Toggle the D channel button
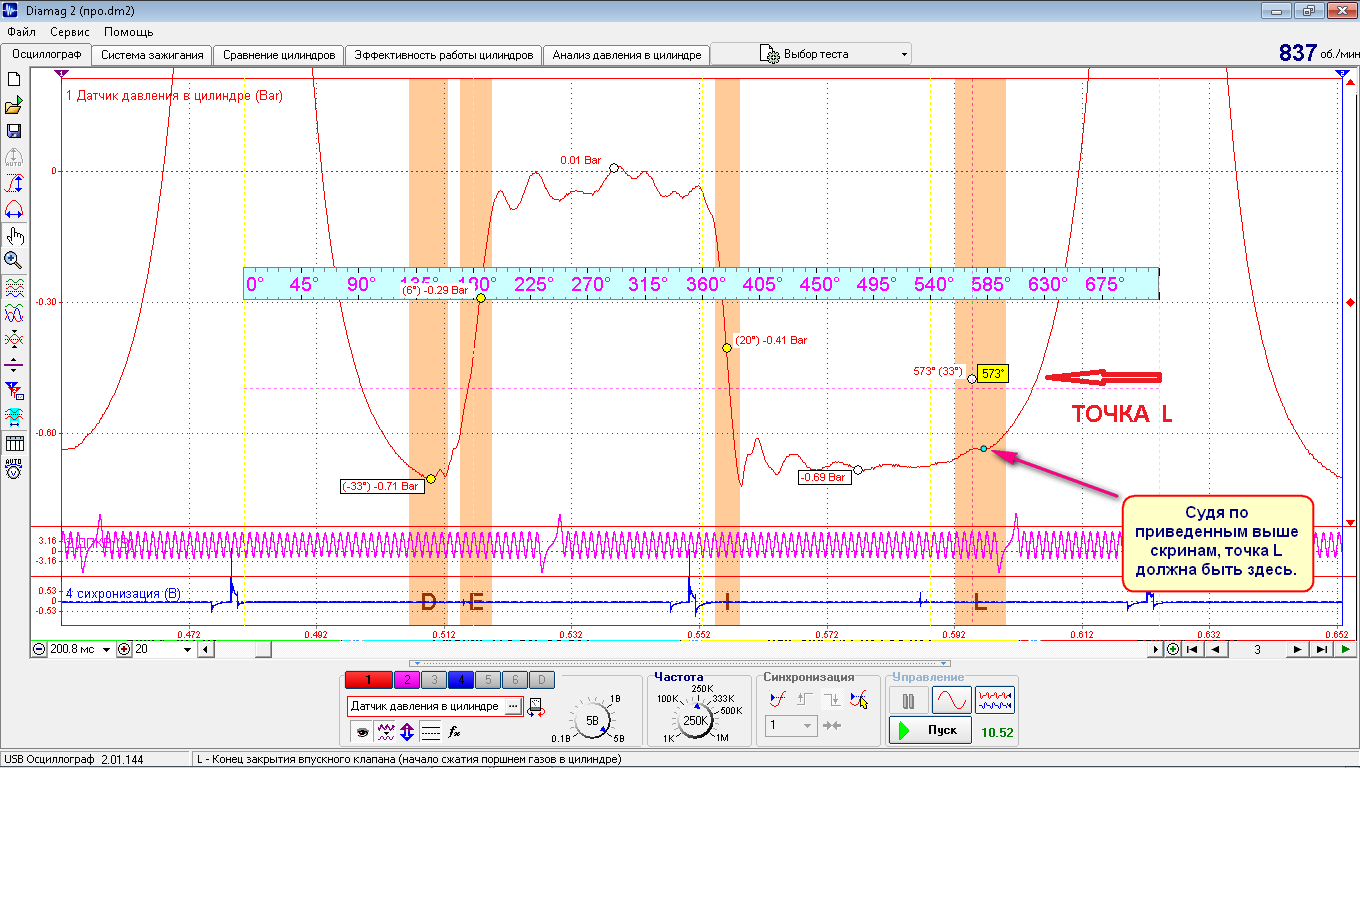Image resolution: width=1360 pixels, height=900 pixels. [x=542, y=680]
